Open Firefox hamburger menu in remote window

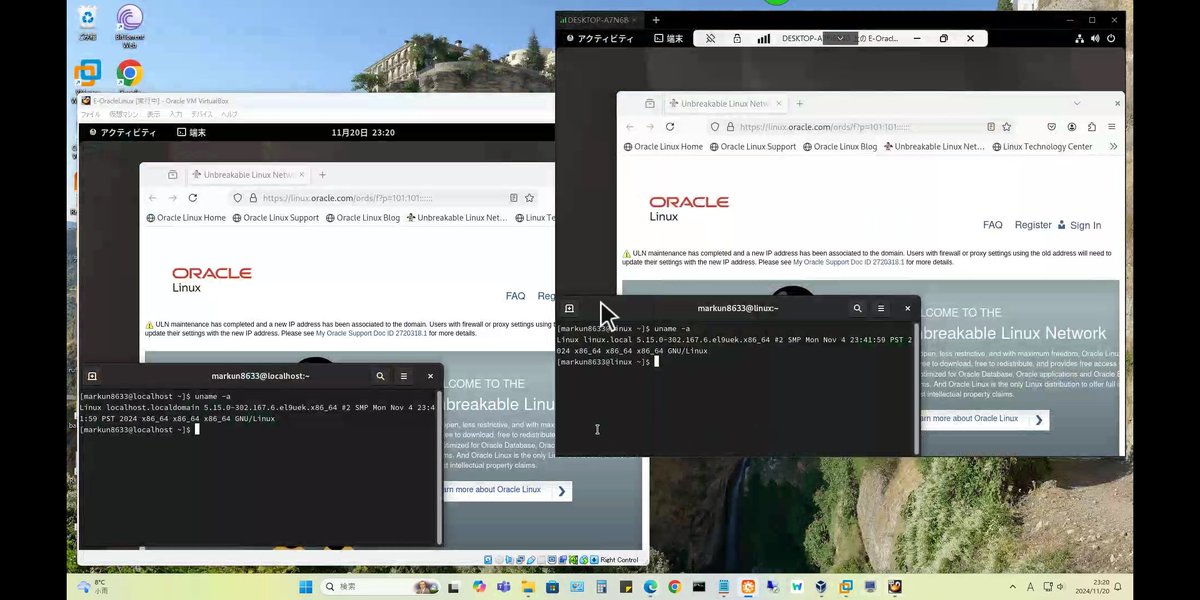tap(1110, 127)
